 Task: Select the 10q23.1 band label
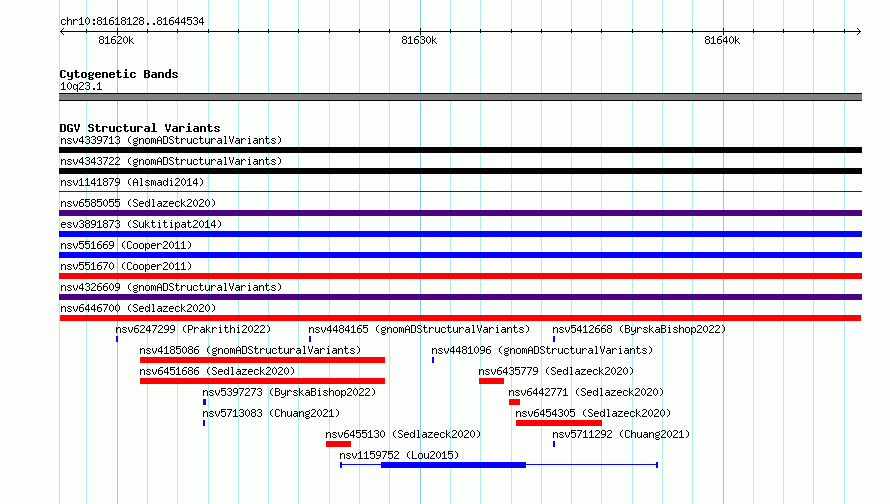pos(81,86)
